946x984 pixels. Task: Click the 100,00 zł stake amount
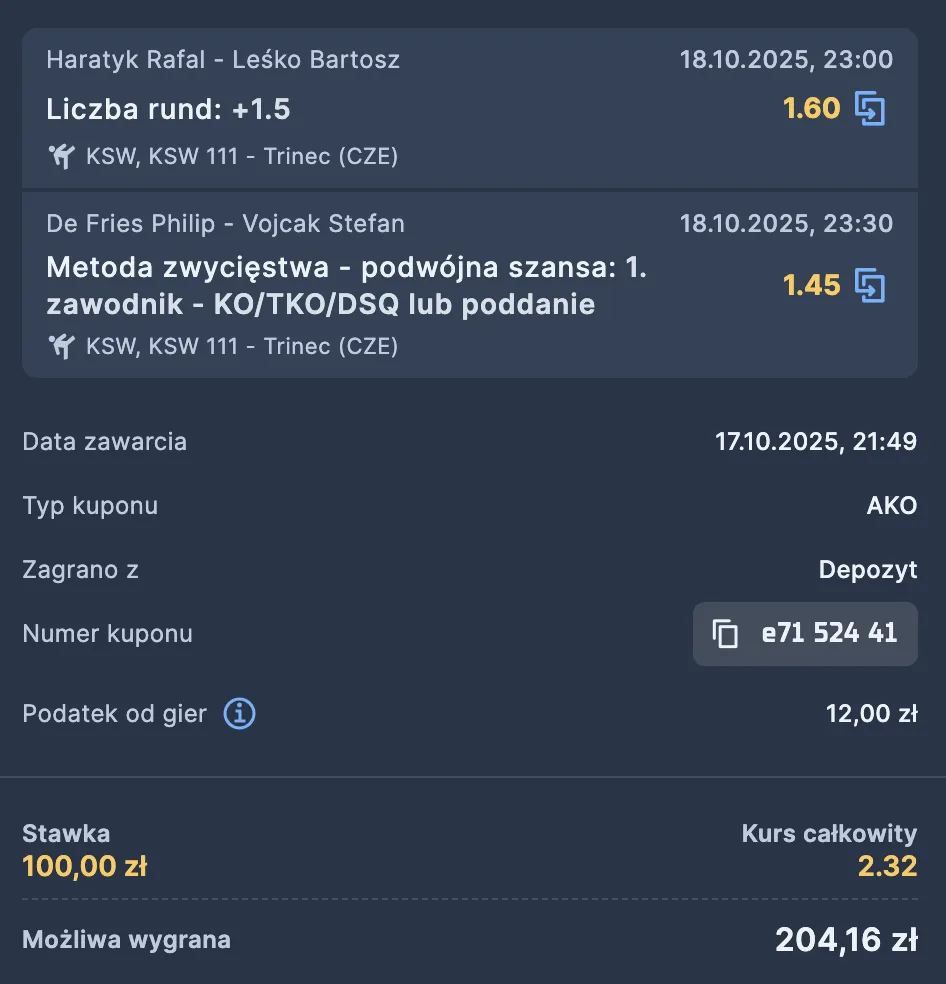click(x=84, y=866)
